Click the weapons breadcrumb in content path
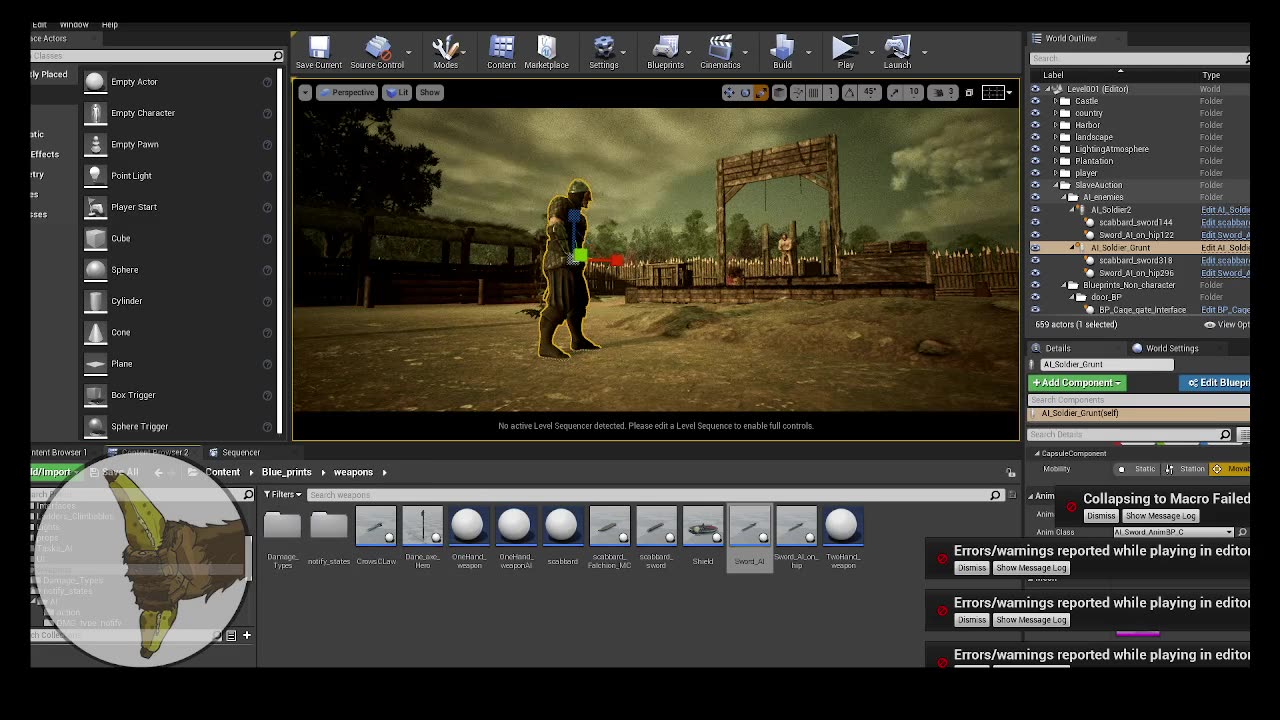This screenshot has height=720, width=1280. [x=353, y=472]
